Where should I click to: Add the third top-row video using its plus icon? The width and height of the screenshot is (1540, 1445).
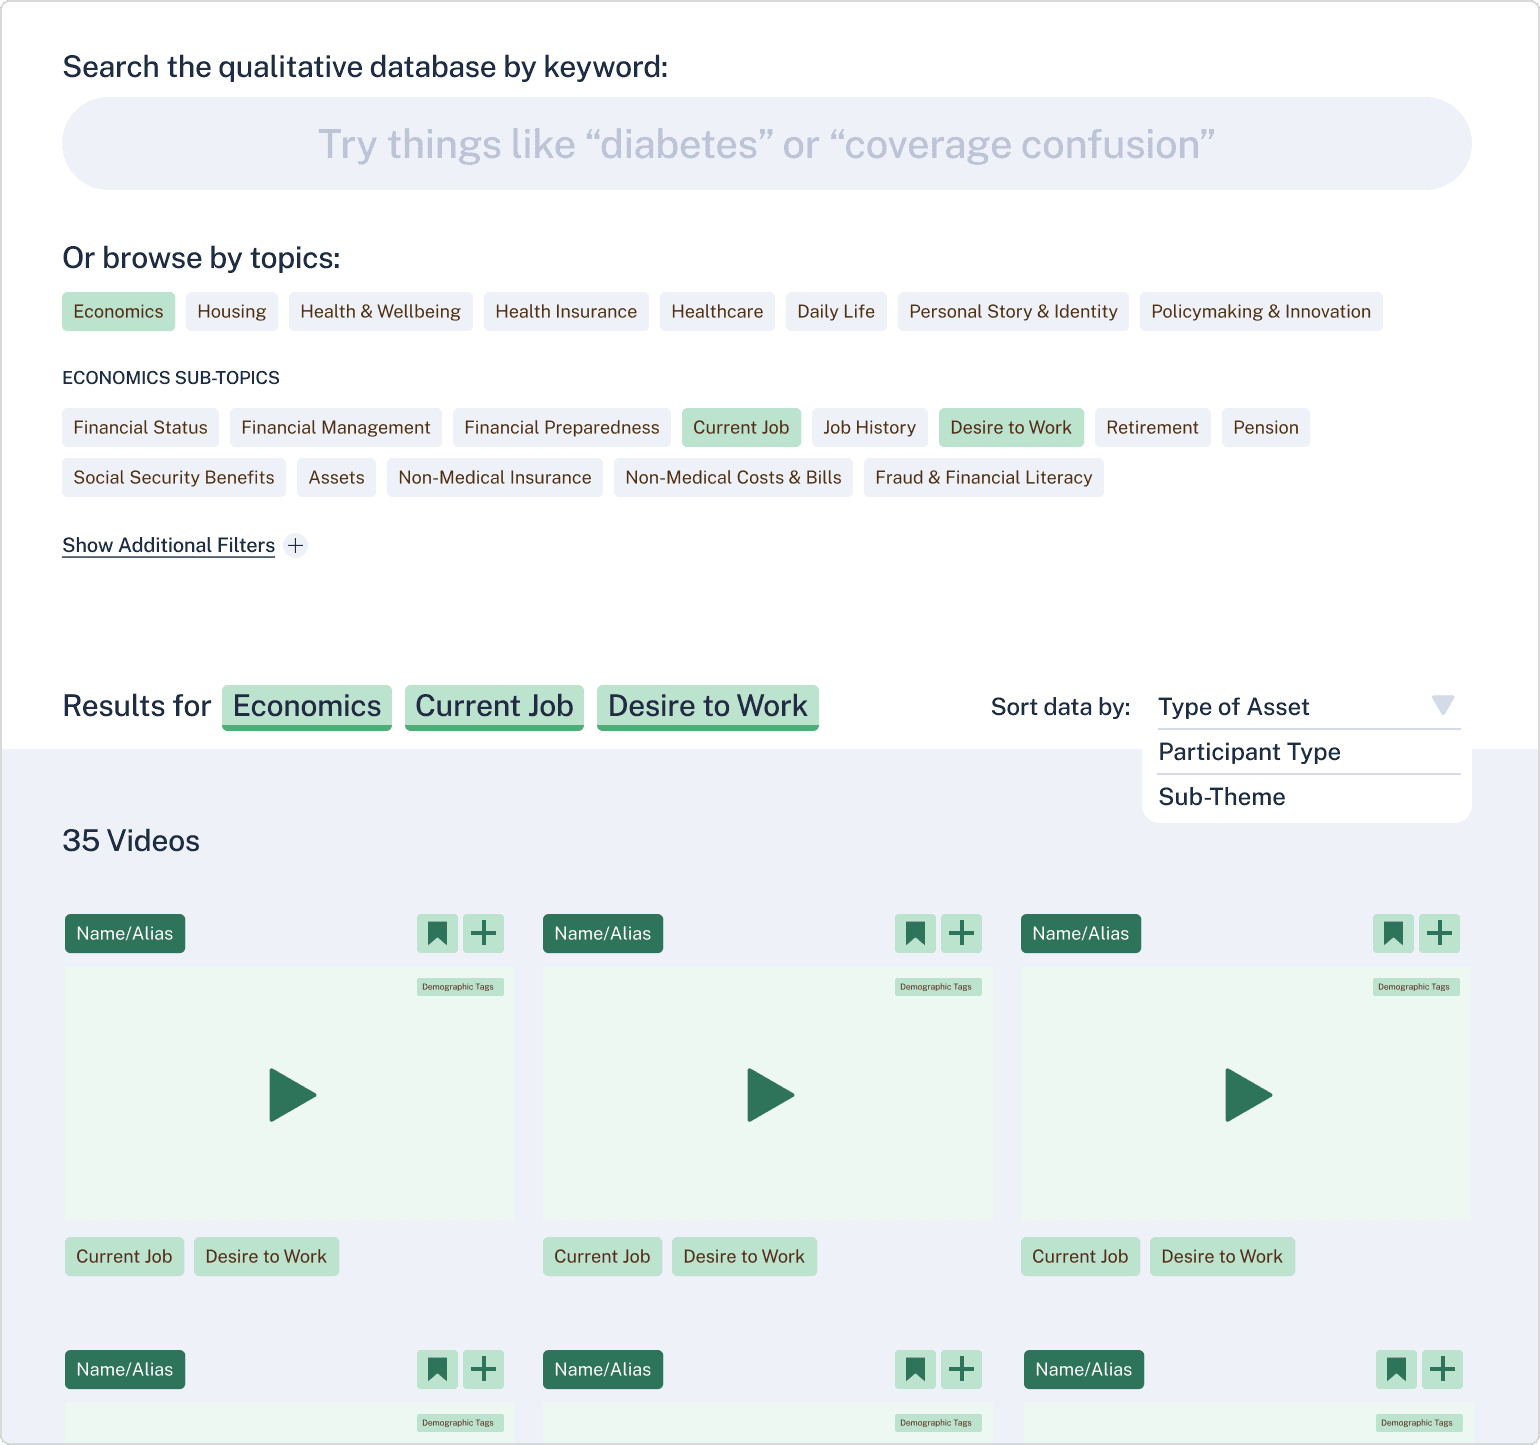pyautogui.click(x=1440, y=933)
